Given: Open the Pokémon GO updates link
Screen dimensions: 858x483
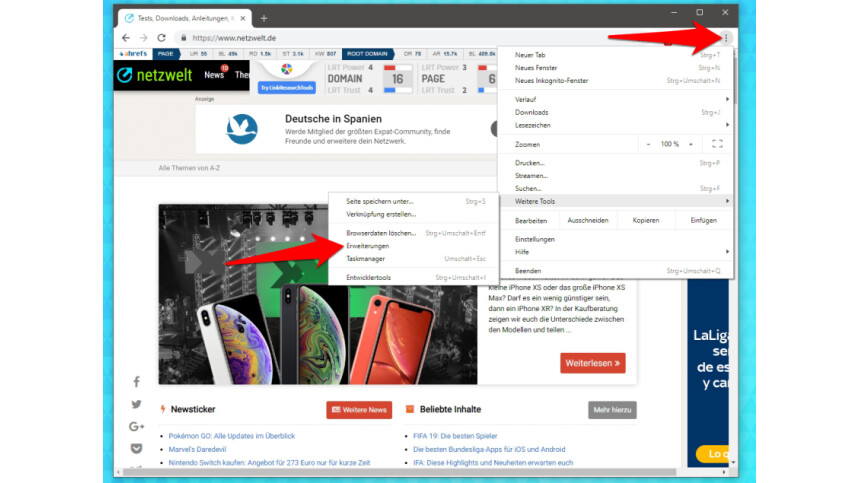Looking at the screenshot, I should pos(231,436).
